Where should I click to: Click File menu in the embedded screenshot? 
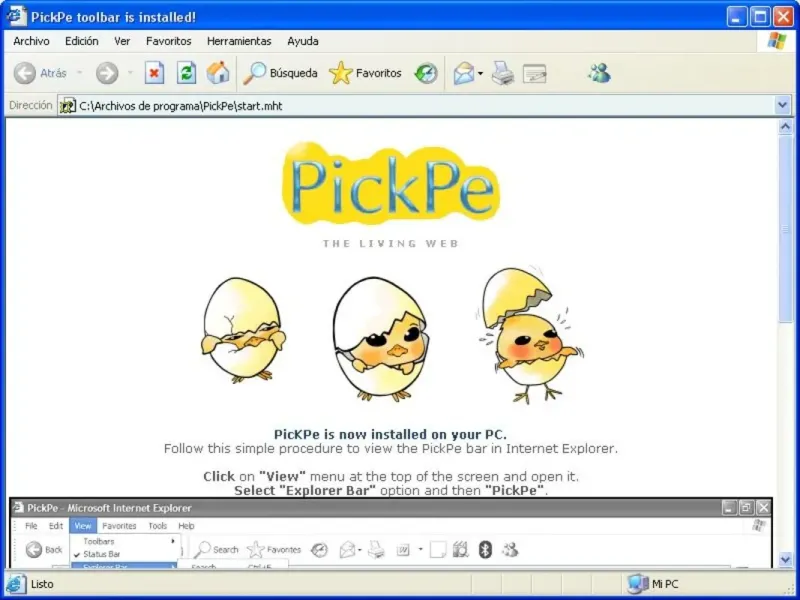point(31,526)
